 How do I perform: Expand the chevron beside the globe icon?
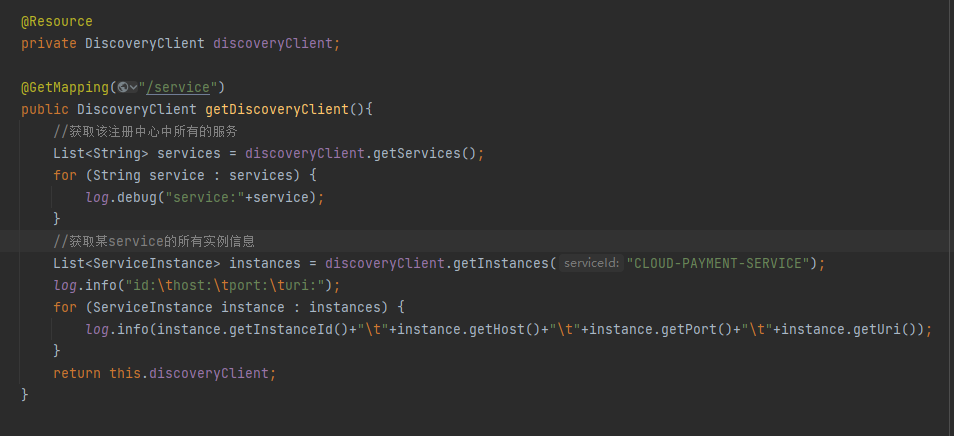click(x=134, y=87)
